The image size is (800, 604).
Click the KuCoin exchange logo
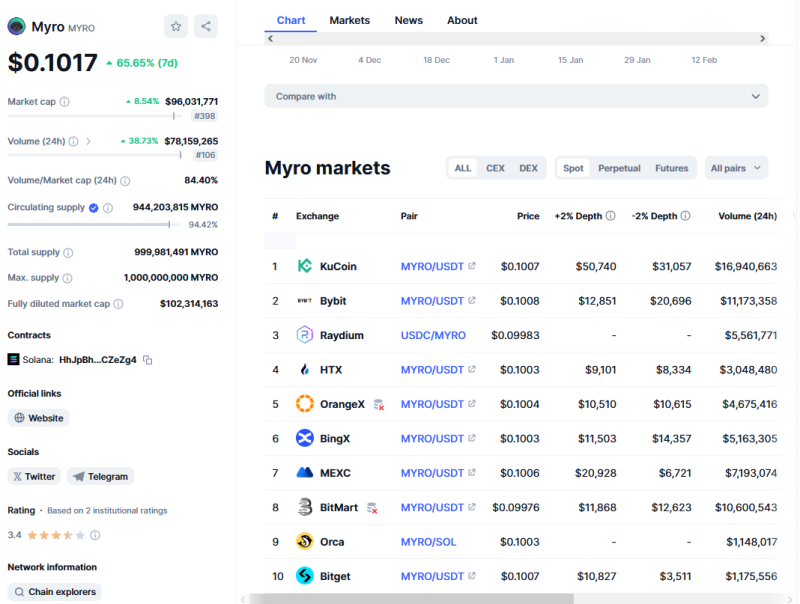pyautogui.click(x=305, y=266)
